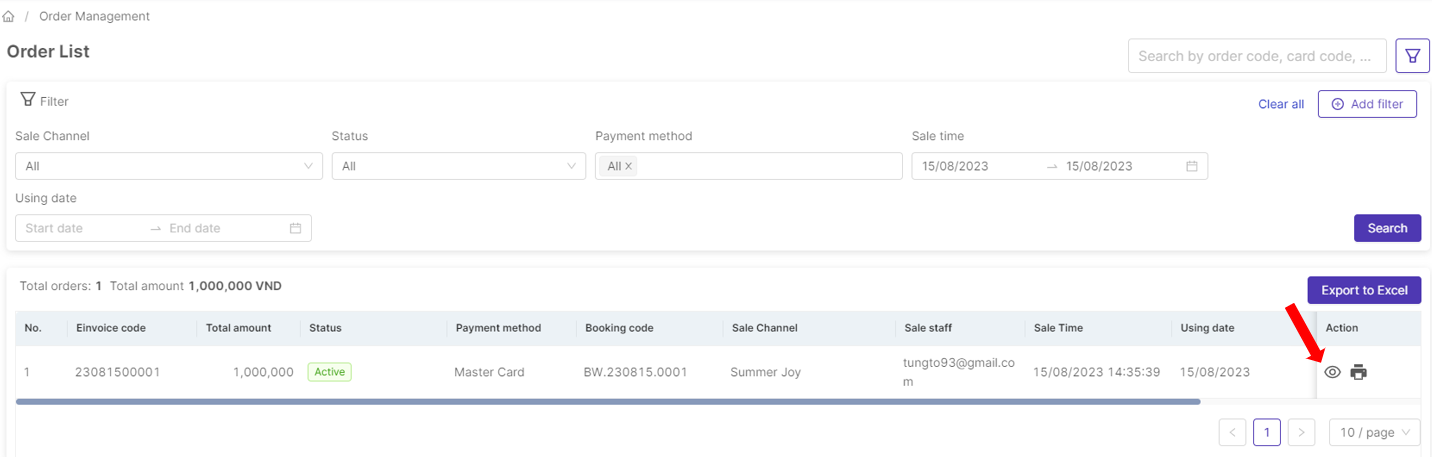This screenshot has width=1432, height=457.
Task: Print the order using the printer icon
Action: click(1358, 372)
